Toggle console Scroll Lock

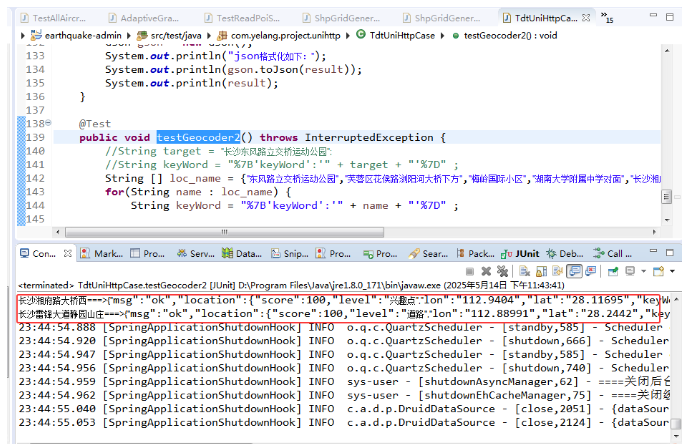[541, 271]
